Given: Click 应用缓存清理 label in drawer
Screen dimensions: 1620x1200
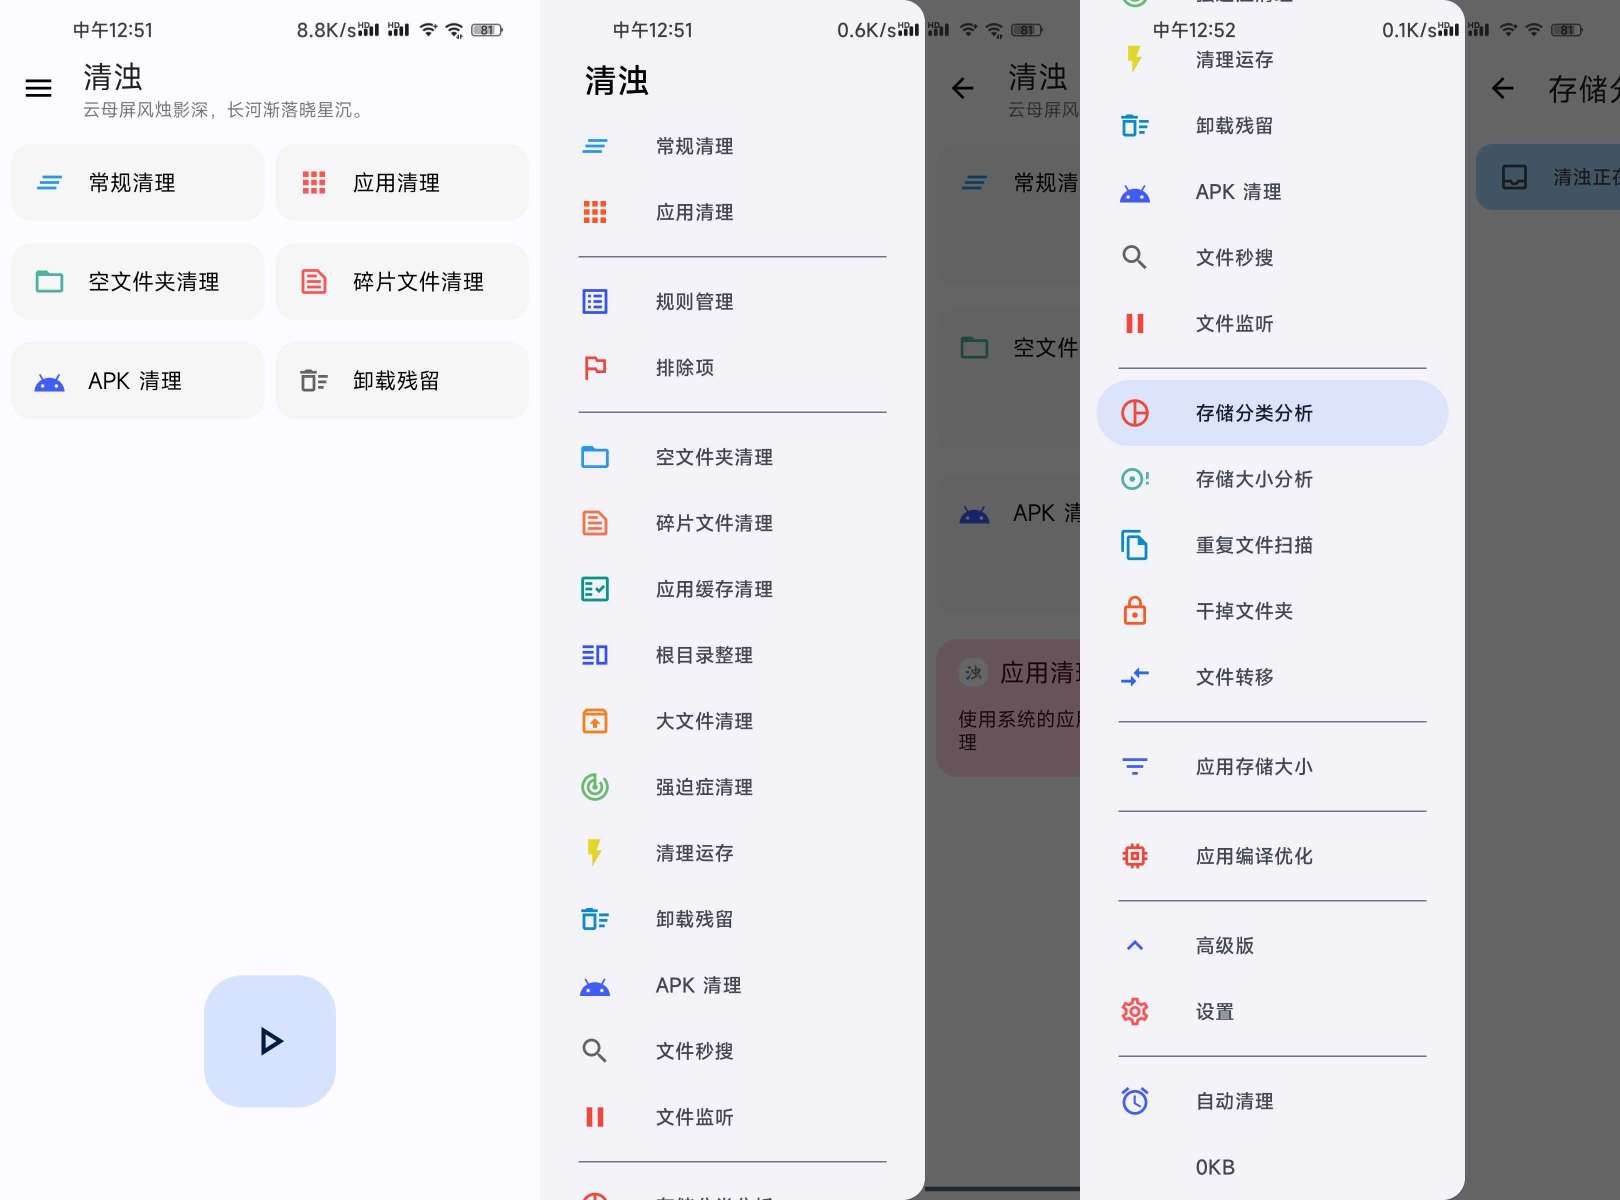Looking at the screenshot, I should tap(714, 589).
